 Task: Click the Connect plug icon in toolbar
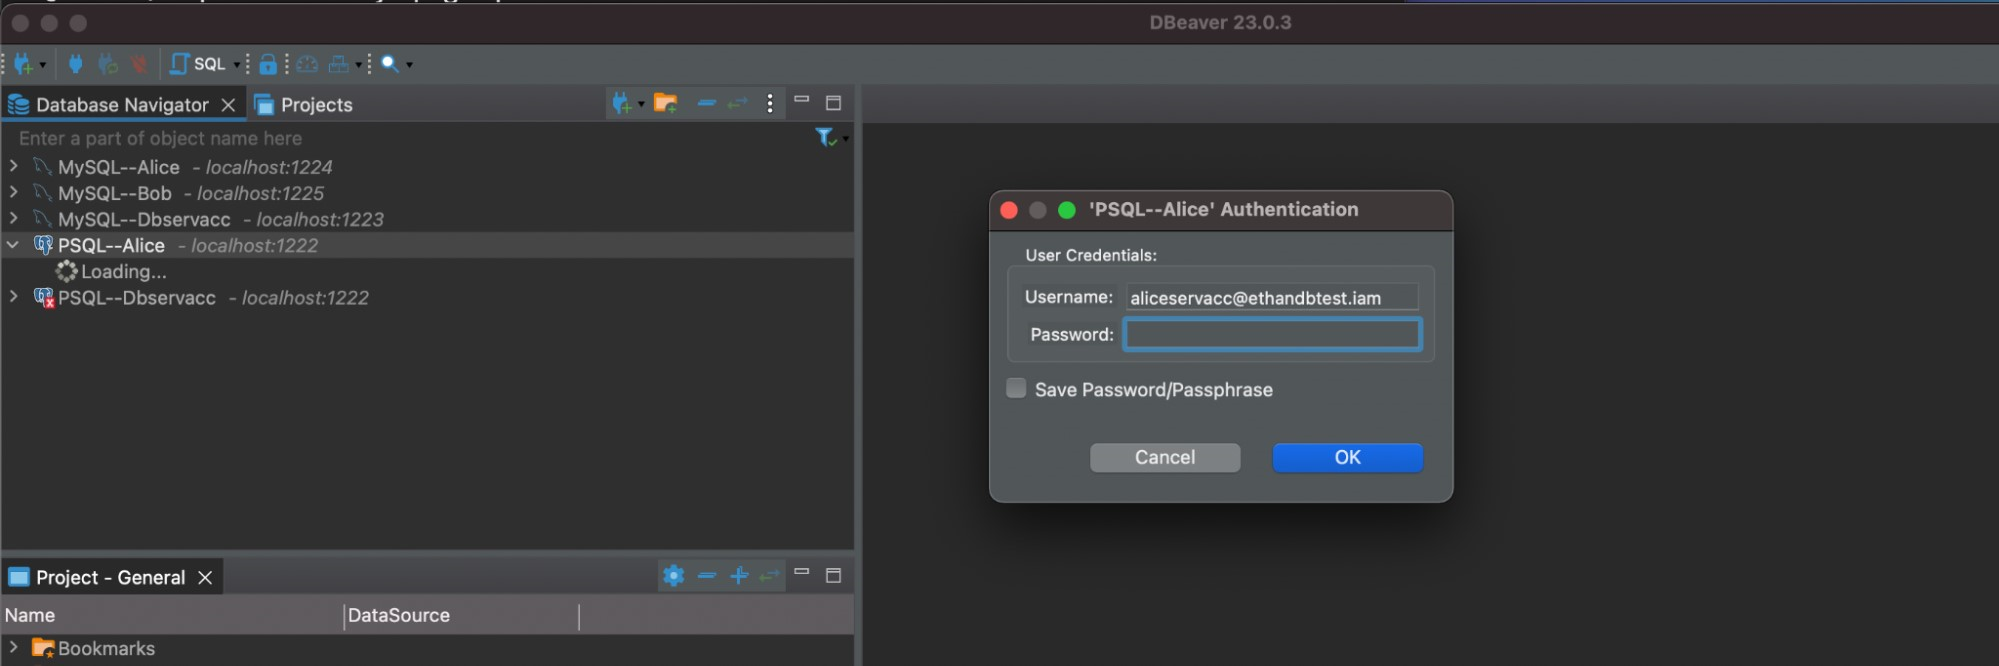pyautogui.click(x=75, y=64)
